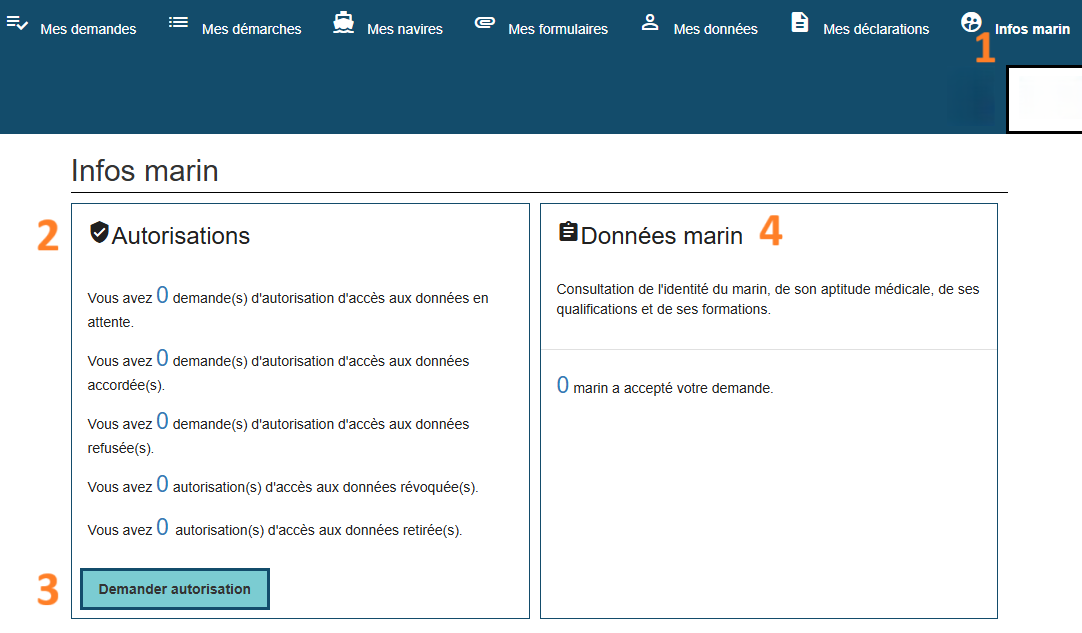Open the Mes déclarations document icon
Viewport: 1082px width, 633px height.
click(x=800, y=22)
